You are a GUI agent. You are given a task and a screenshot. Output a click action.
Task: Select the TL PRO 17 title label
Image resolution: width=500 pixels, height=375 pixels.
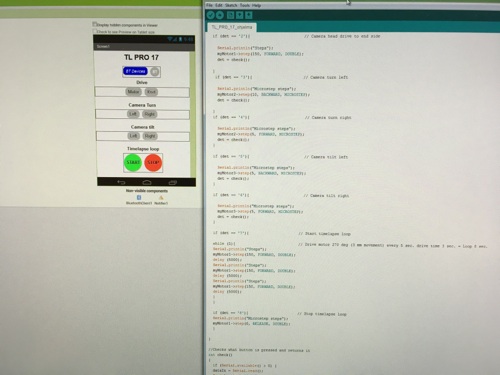141,57
